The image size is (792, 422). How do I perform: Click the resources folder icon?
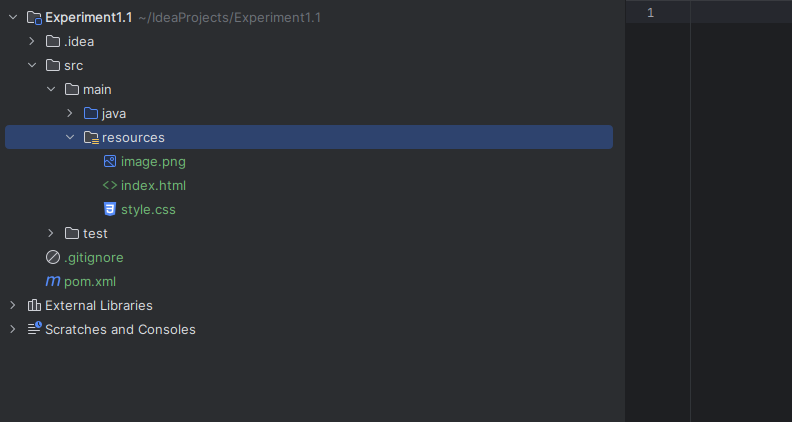point(91,137)
